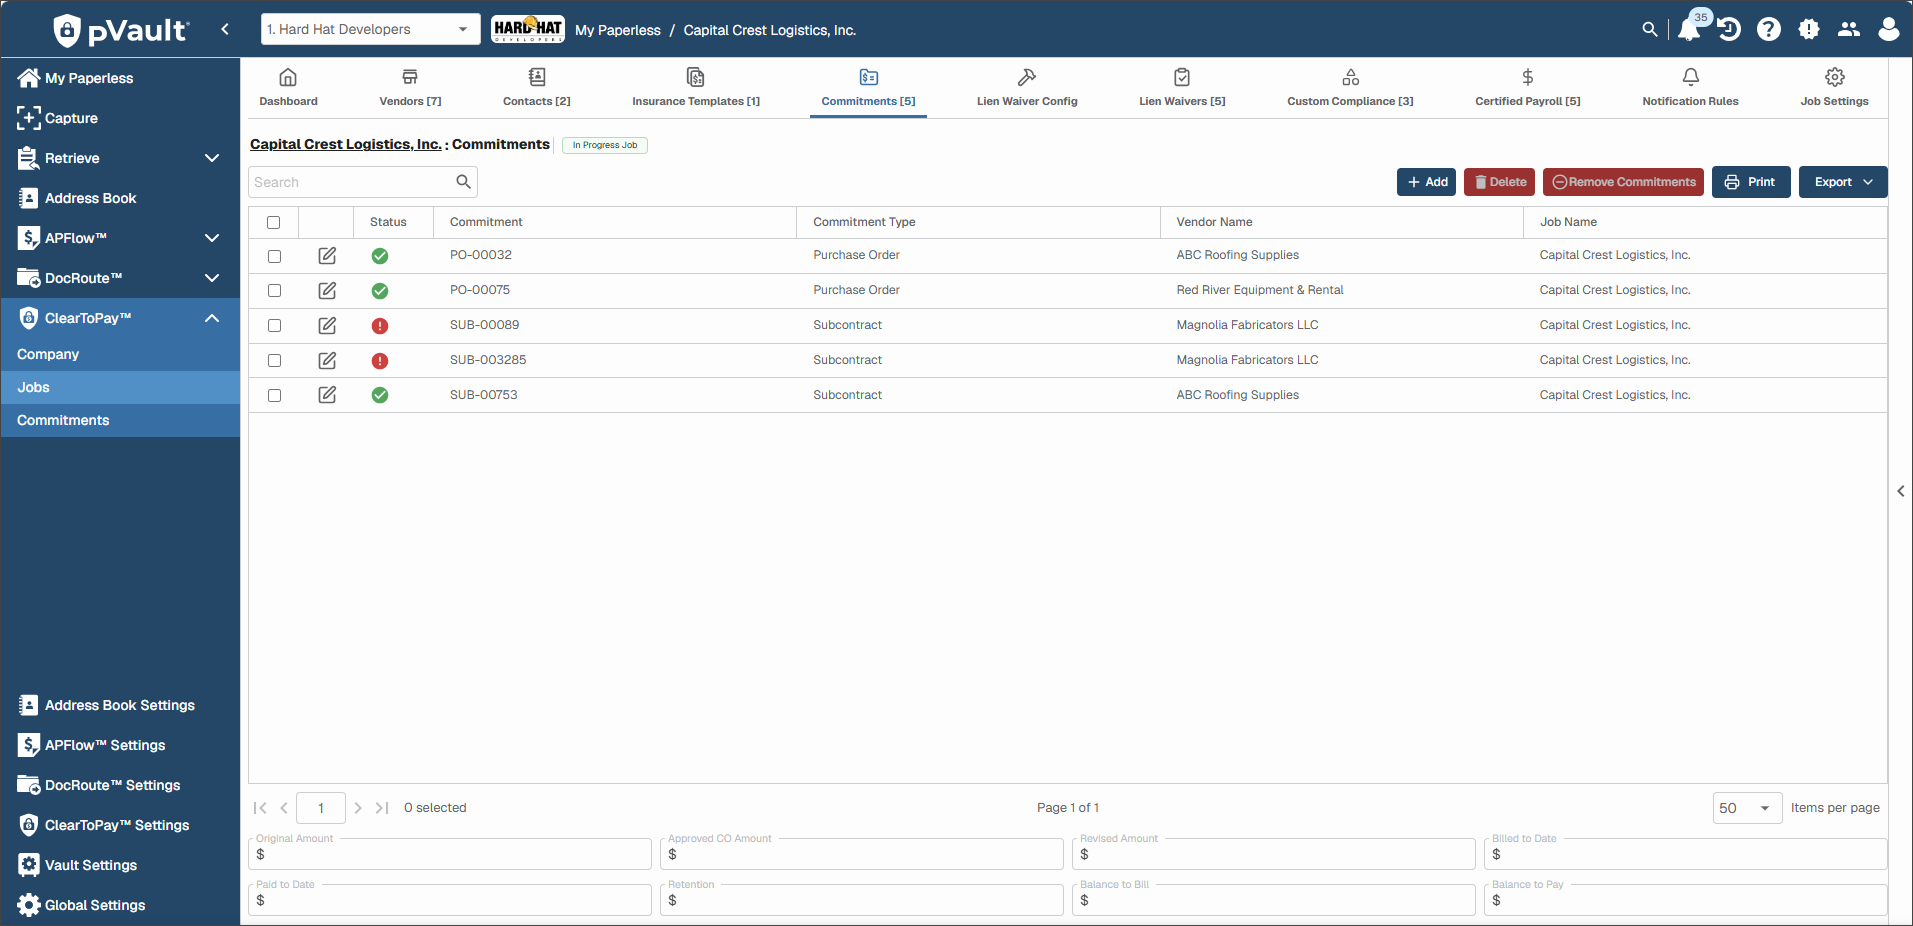
Task: Go to previous page arrow
Action: pos(284,808)
